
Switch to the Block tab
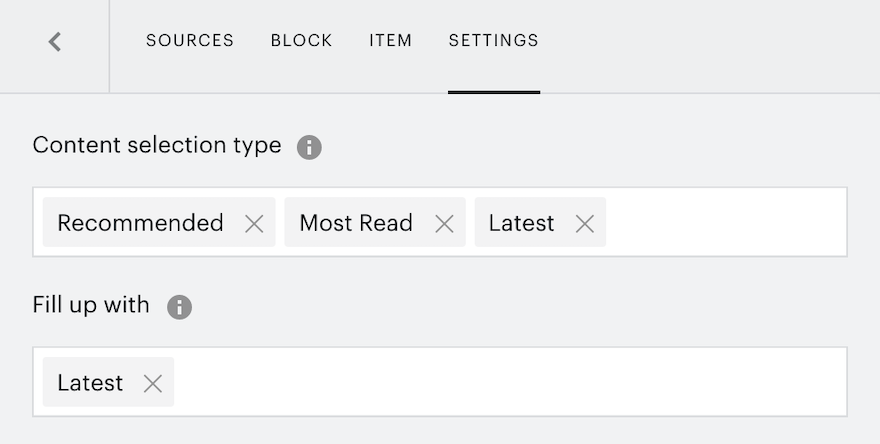tap(301, 40)
